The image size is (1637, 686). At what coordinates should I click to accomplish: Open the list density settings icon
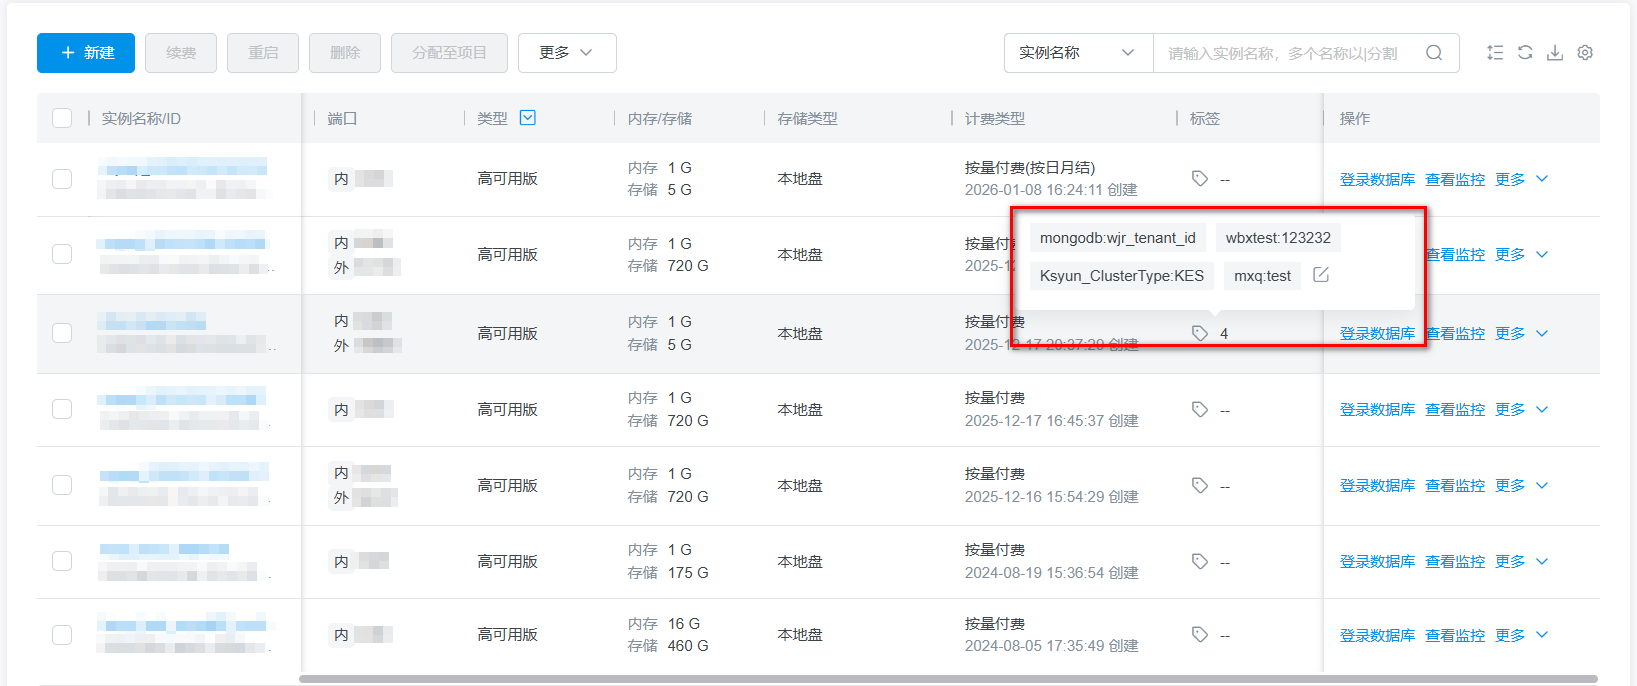[x=1495, y=53]
